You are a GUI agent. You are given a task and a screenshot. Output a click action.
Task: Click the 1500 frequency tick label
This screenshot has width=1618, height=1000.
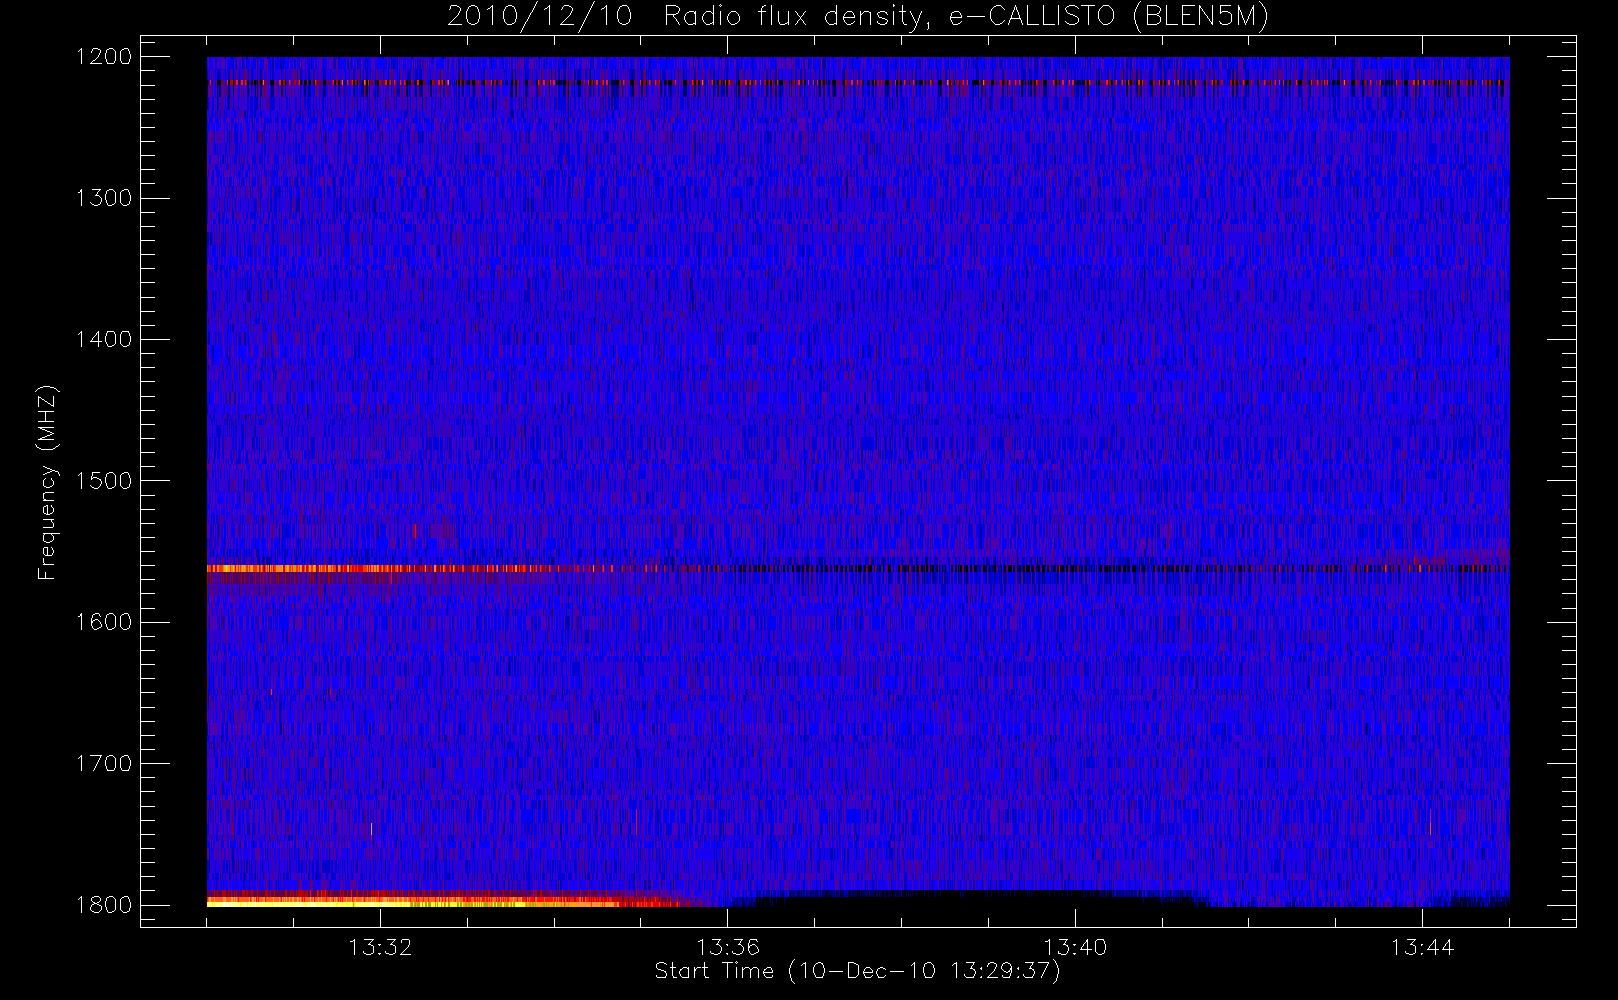point(104,481)
